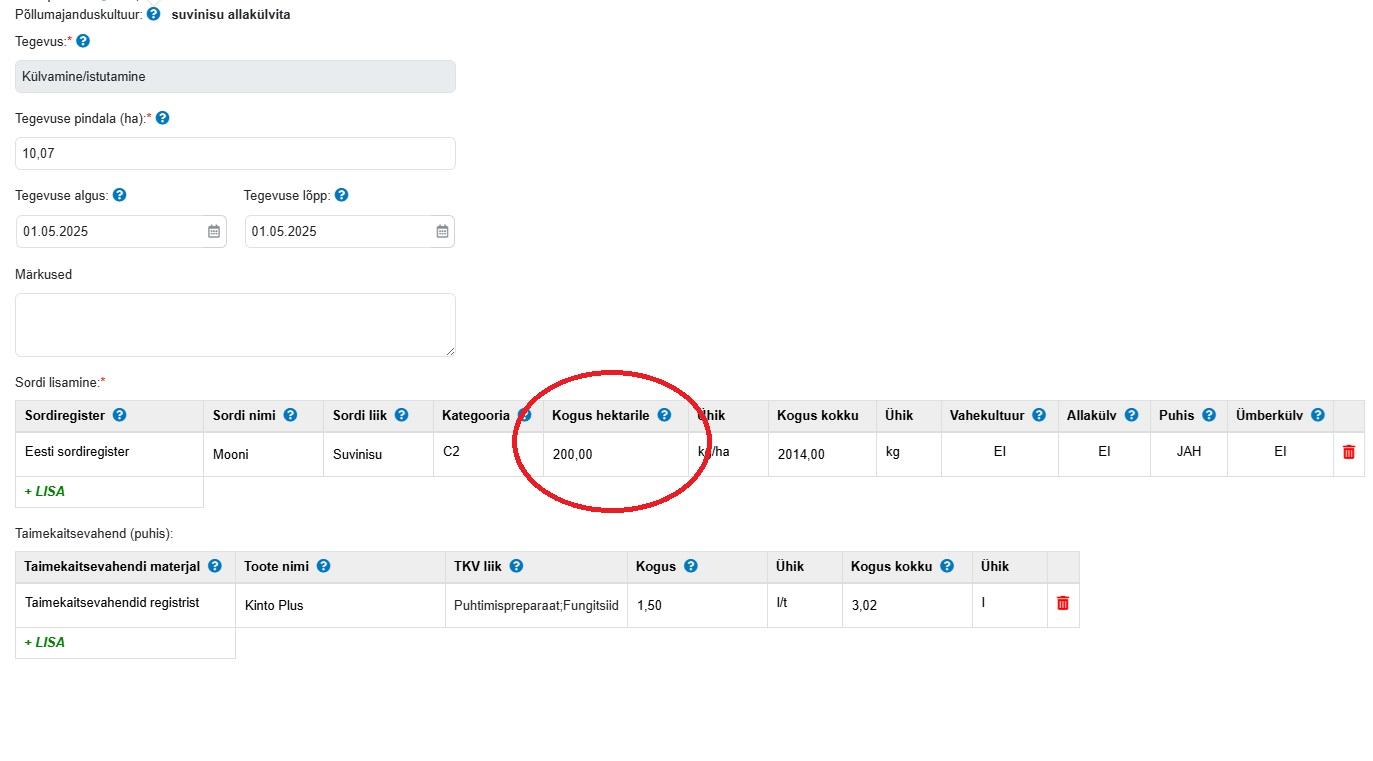
Task: Add new variety row with LISA
Action: 45,491
